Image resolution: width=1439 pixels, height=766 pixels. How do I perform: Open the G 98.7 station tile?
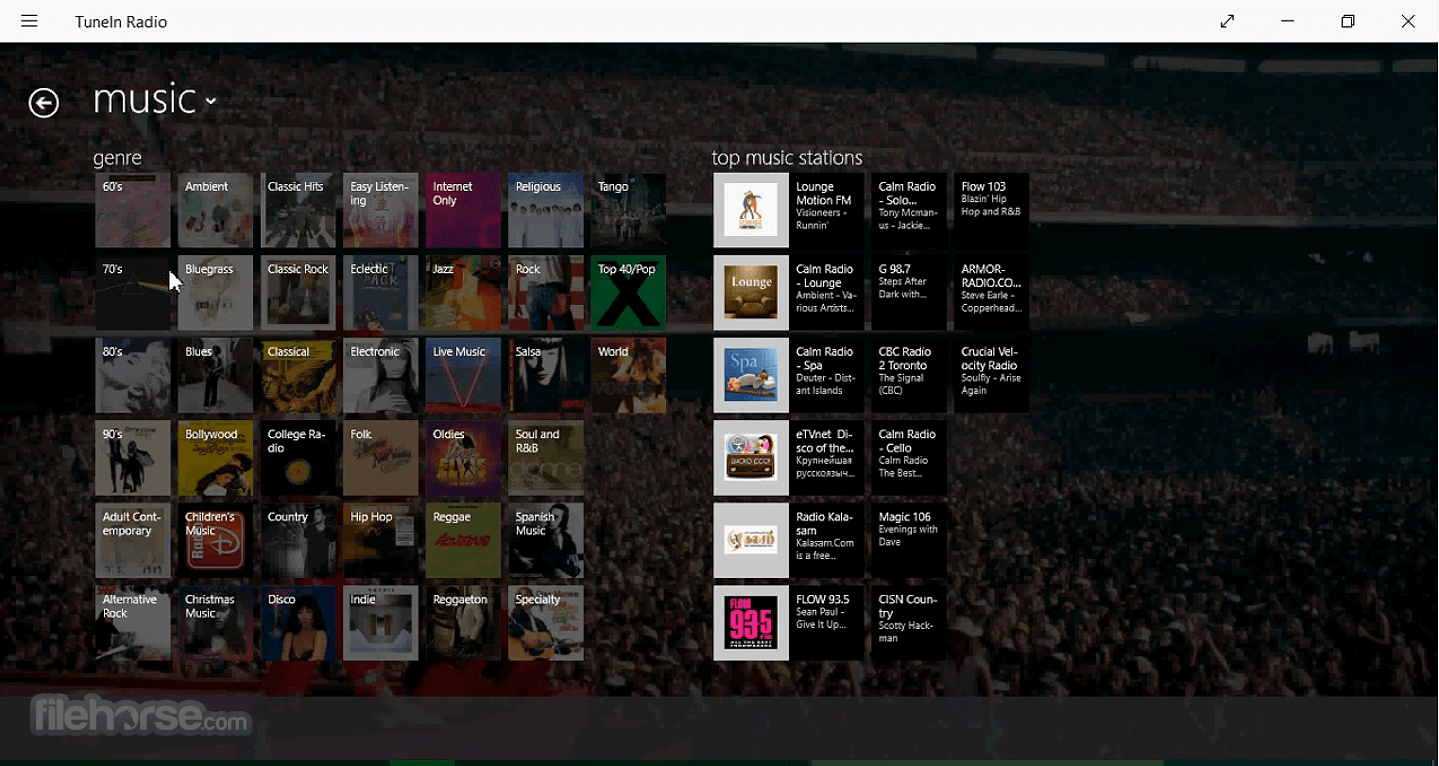pos(909,293)
